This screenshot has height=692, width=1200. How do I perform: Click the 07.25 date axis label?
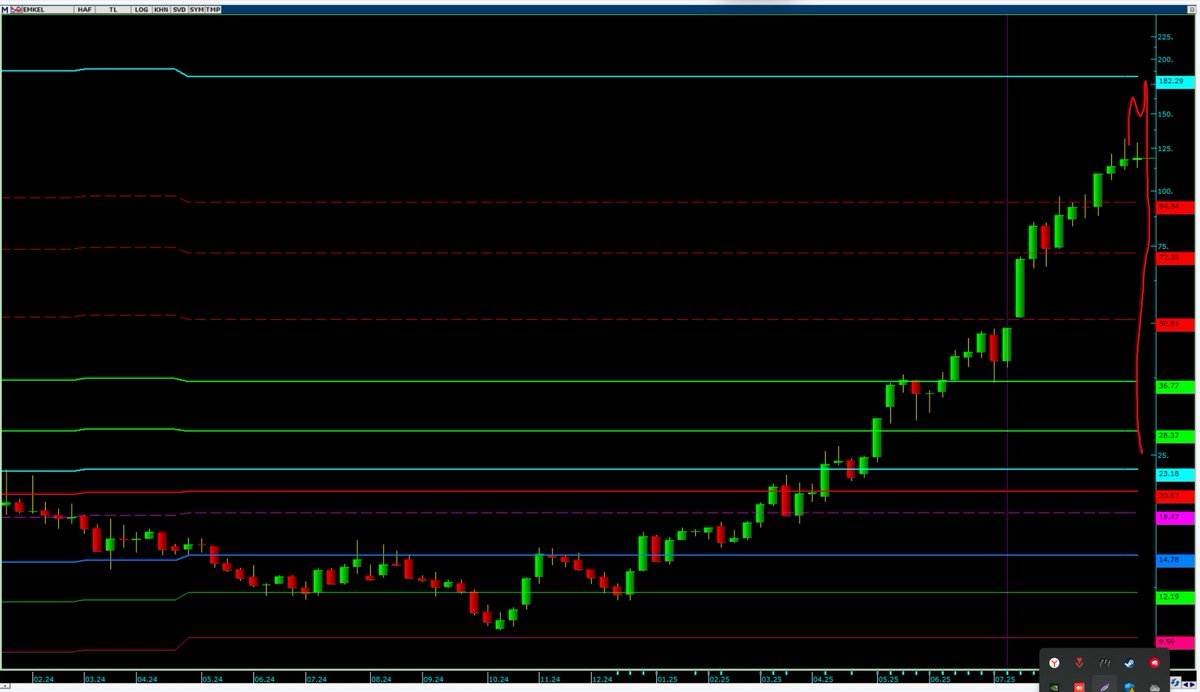(1005, 677)
